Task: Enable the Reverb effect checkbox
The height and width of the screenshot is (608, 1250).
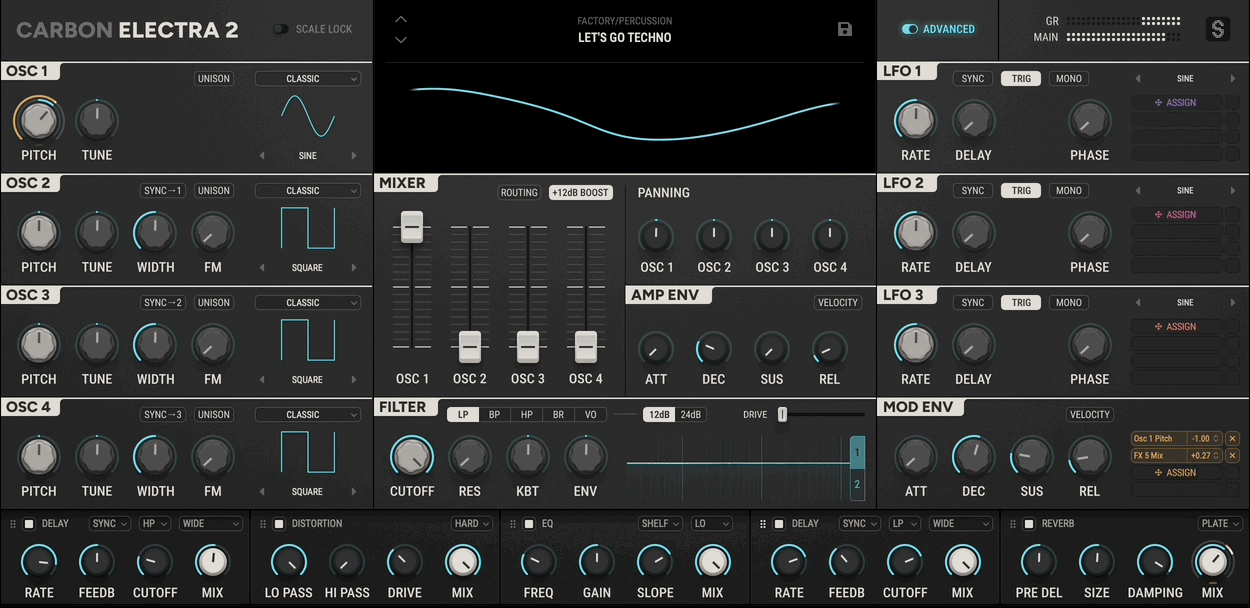Action: pyautogui.click(x=1029, y=524)
